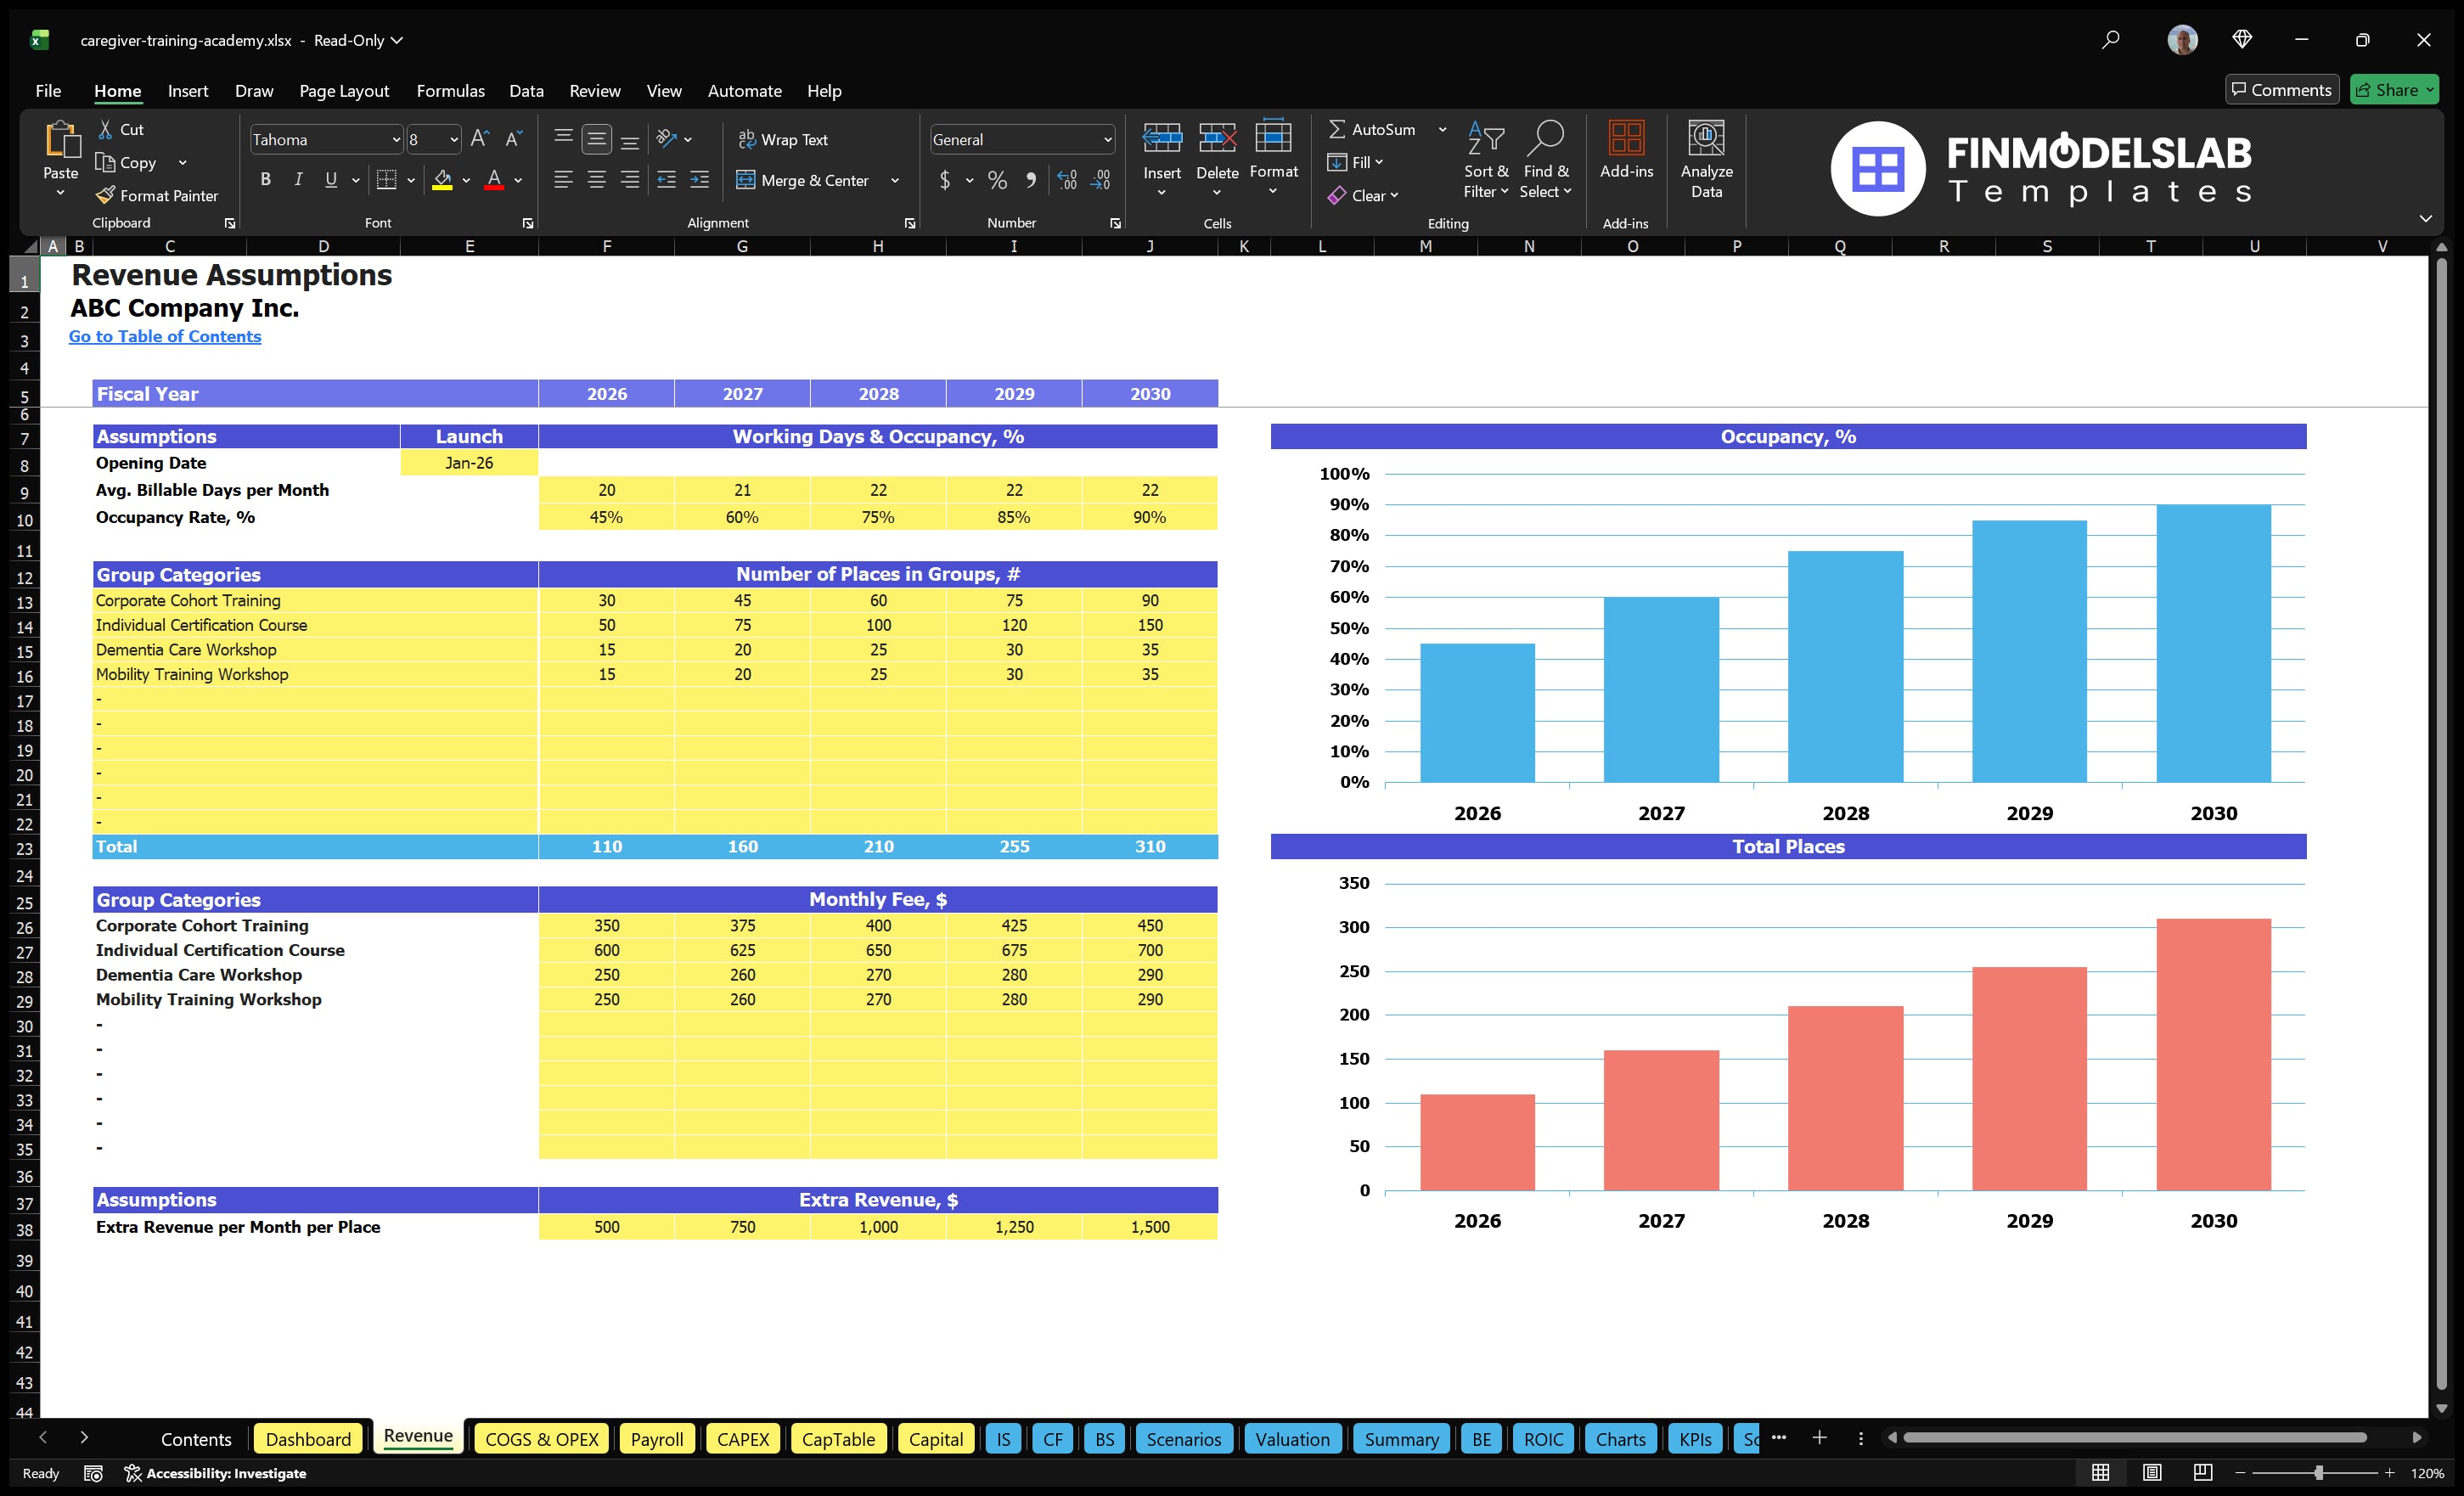Click the Go to Table of Contents link

pos(164,336)
